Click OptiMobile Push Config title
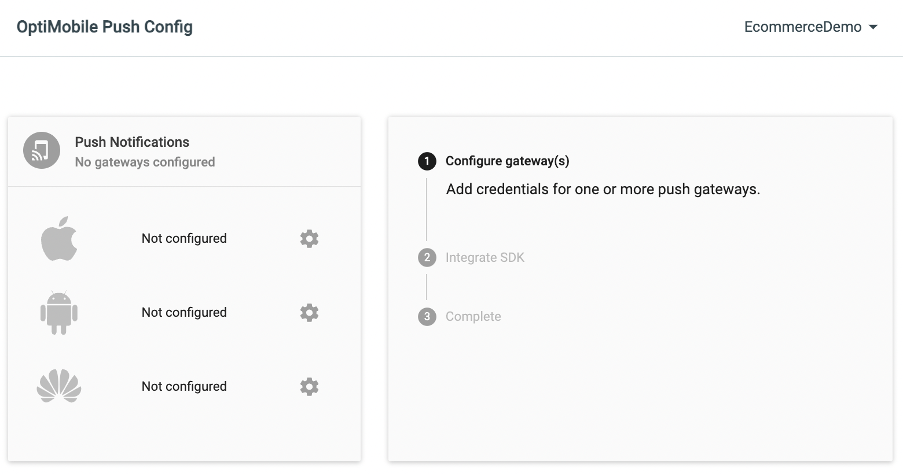Image resolution: width=904 pixels, height=474 pixels. [x=104, y=27]
